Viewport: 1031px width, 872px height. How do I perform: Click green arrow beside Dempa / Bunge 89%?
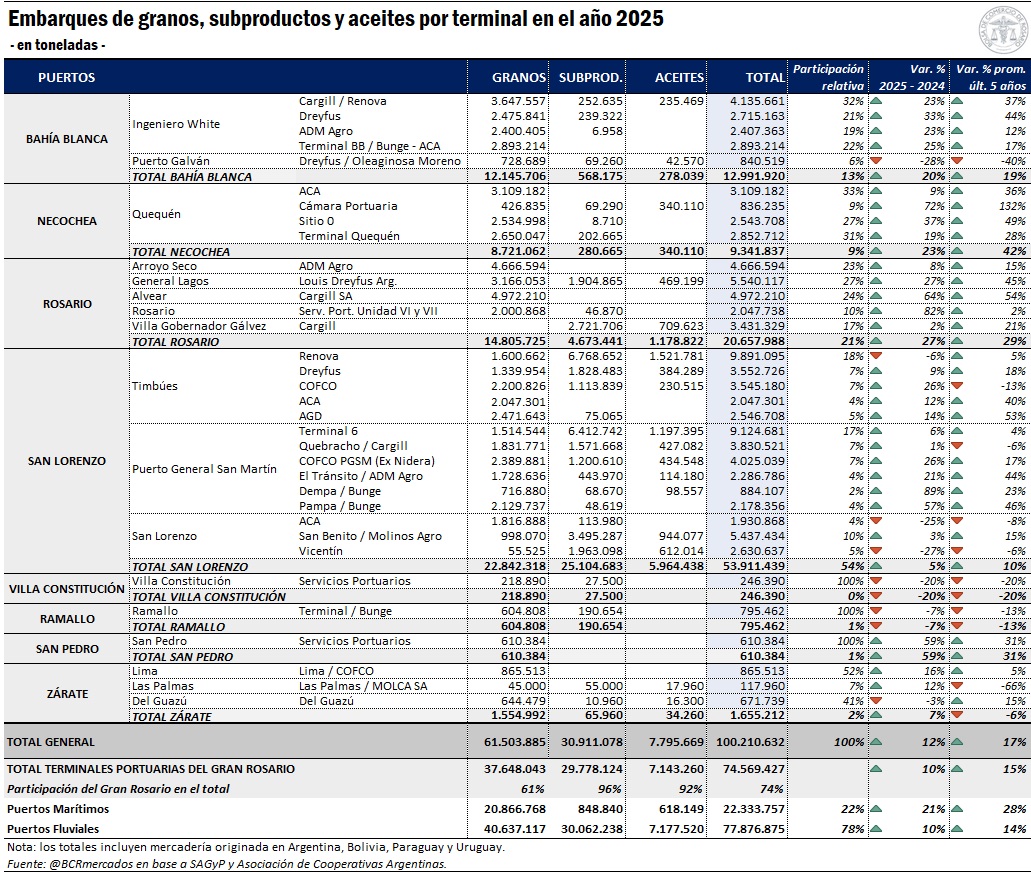click(876, 491)
